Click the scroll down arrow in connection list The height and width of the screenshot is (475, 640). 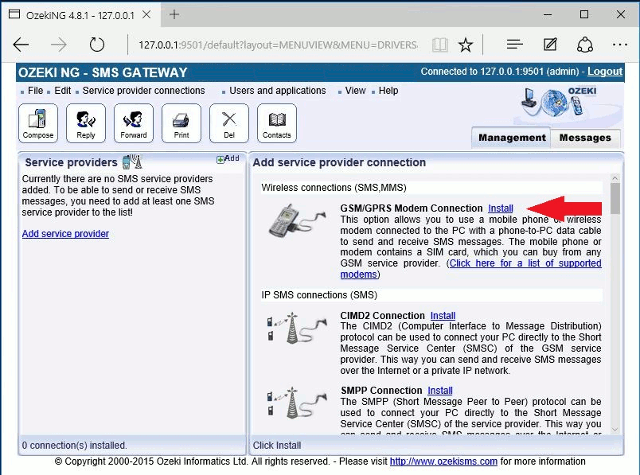(x=615, y=429)
